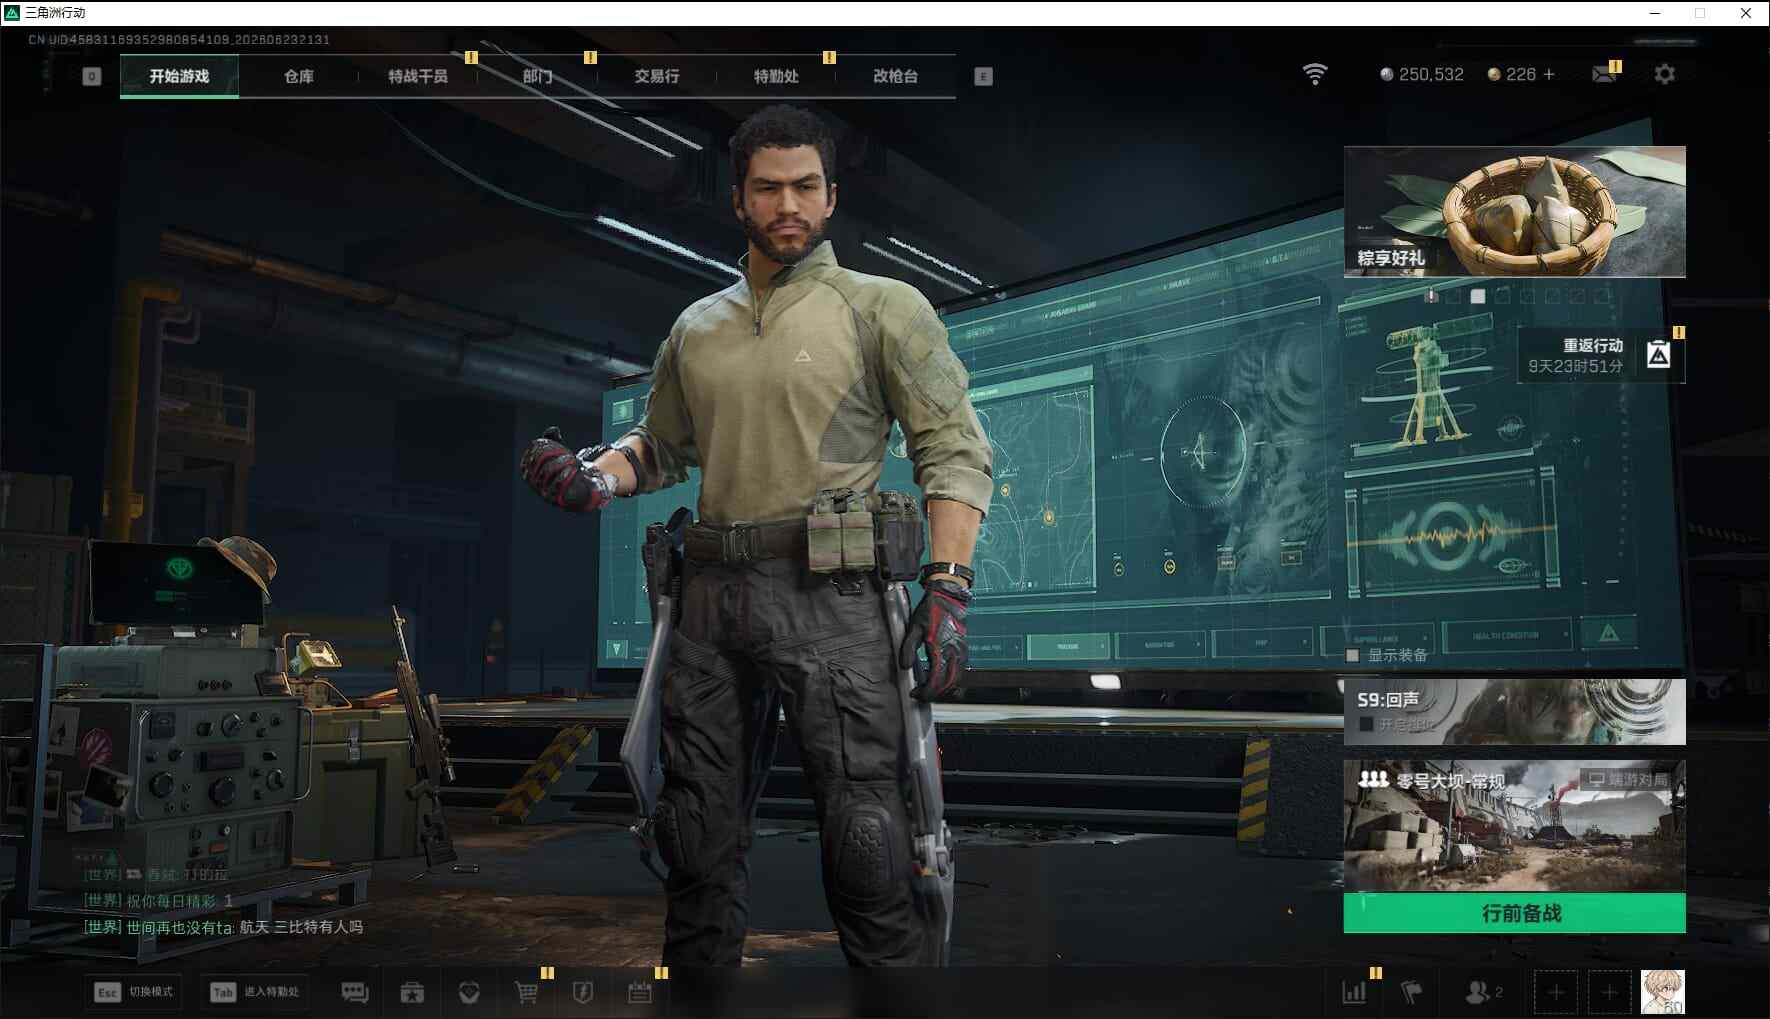Screen dimensions: 1770x1019
Task: Open the S9:回声 season banner
Action: click(x=1514, y=711)
